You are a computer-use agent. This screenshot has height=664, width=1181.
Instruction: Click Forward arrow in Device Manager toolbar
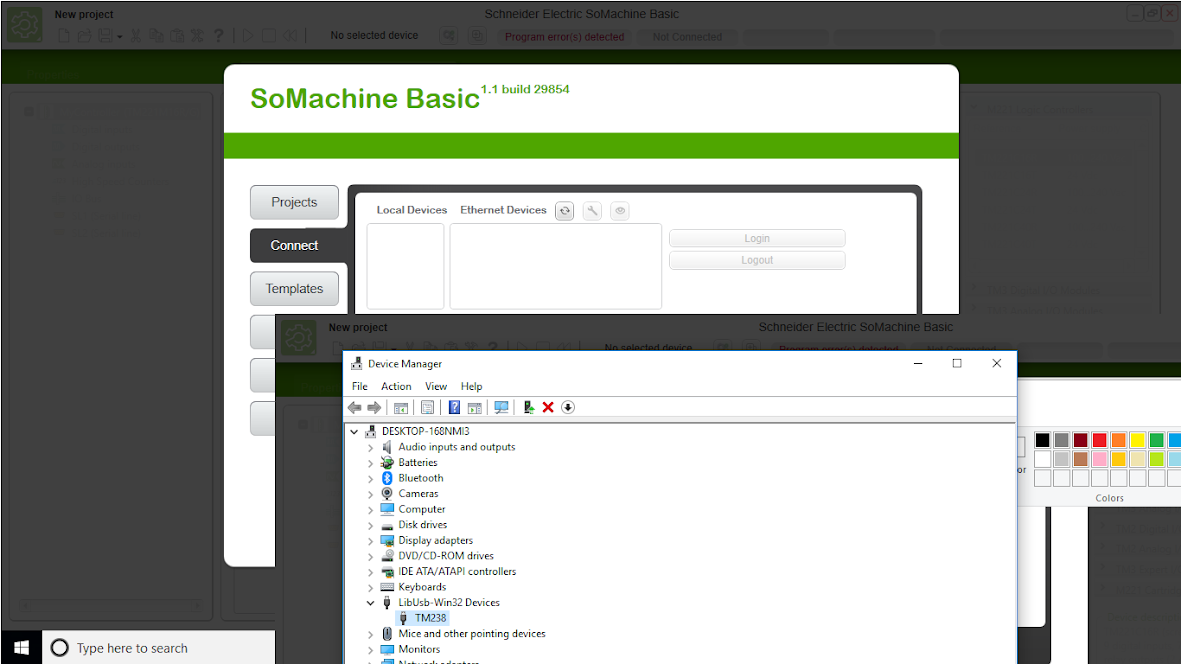pos(374,407)
